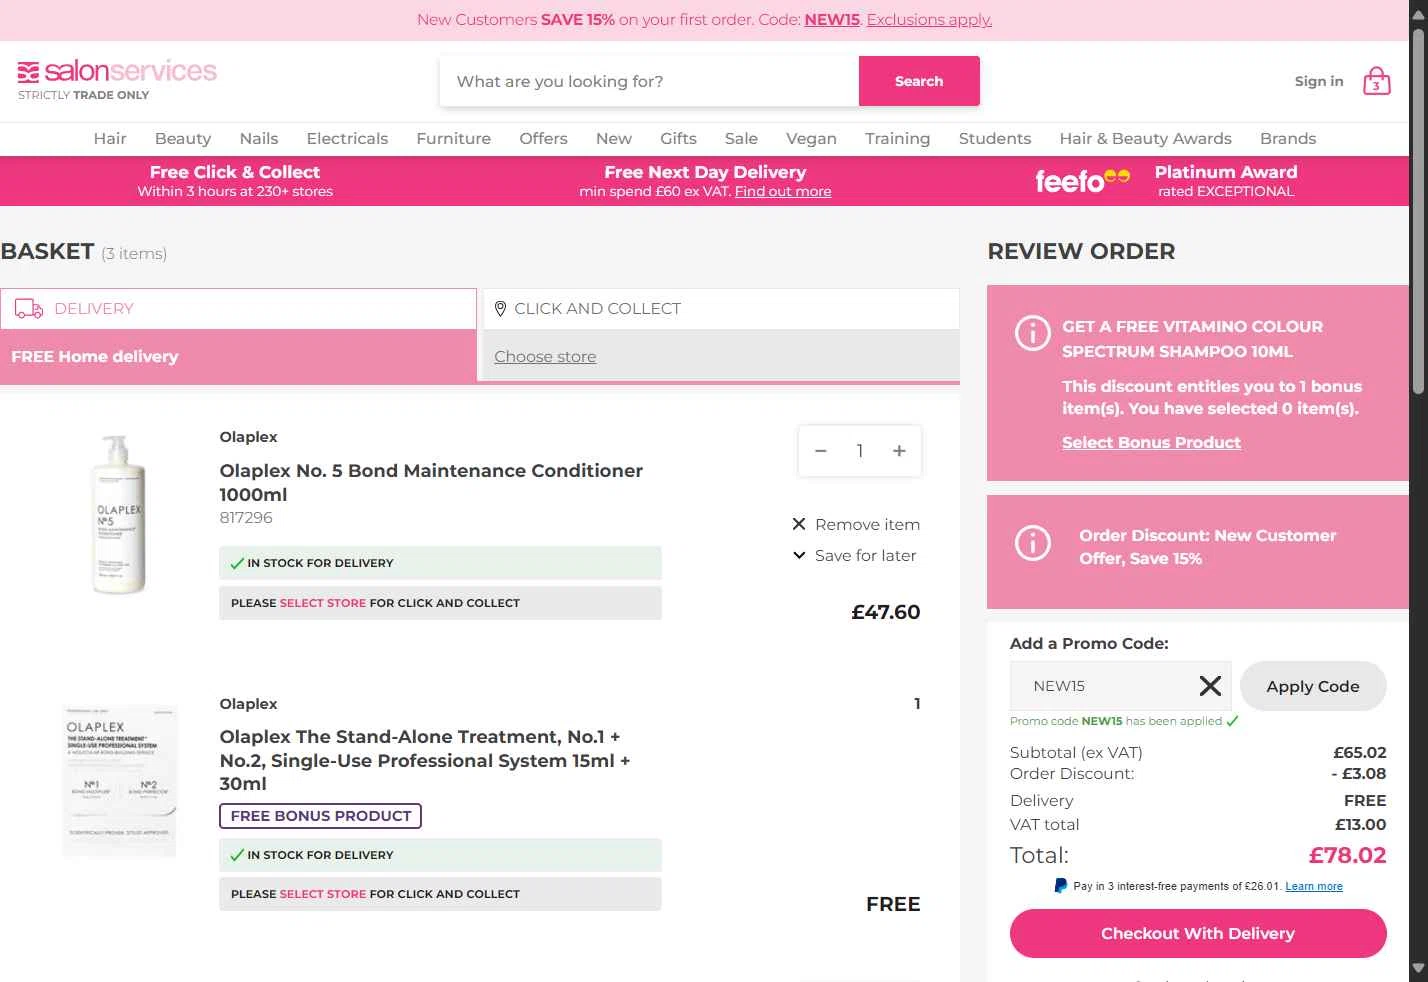Viewport: 1428px width, 982px height.
Task: Click the Choose store link
Action: [x=545, y=357]
